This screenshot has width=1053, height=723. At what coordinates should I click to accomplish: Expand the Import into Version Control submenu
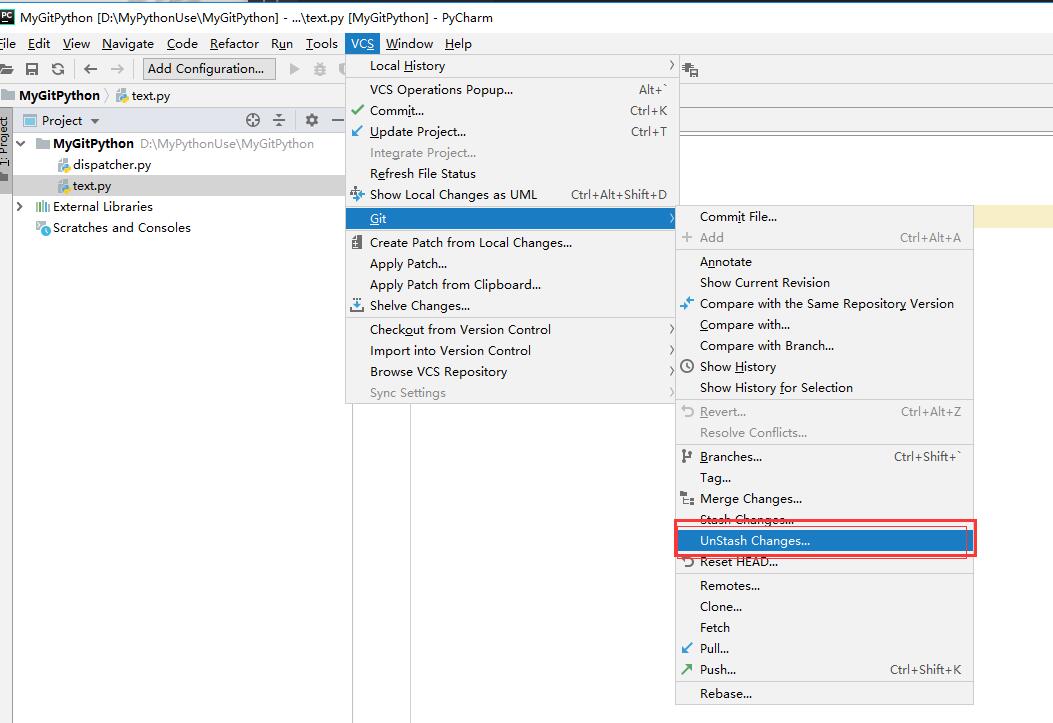pyautogui.click(x=671, y=350)
